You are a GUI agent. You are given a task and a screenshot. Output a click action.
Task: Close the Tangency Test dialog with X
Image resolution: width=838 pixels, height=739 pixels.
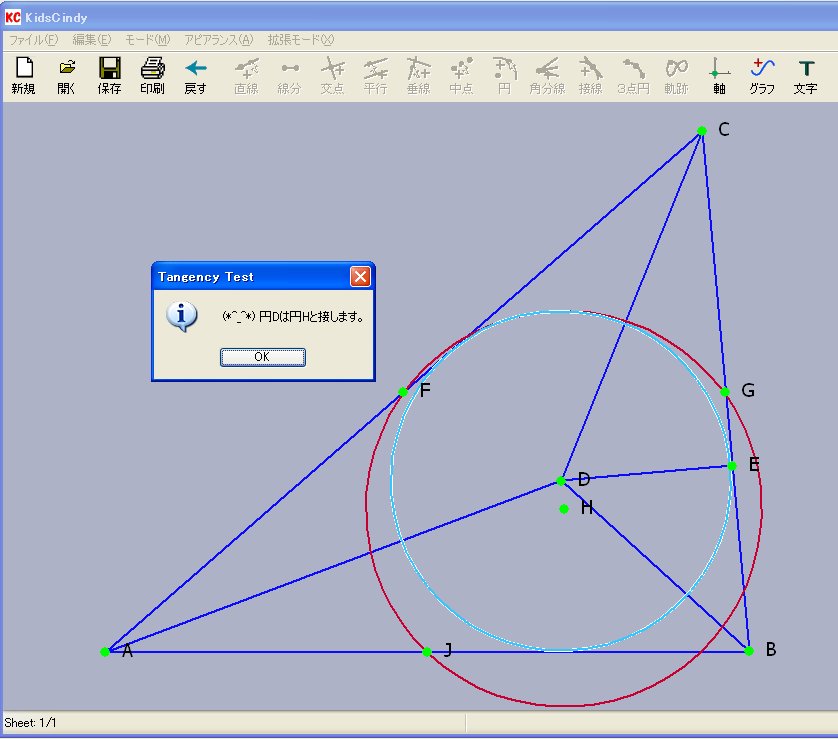pos(360,277)
